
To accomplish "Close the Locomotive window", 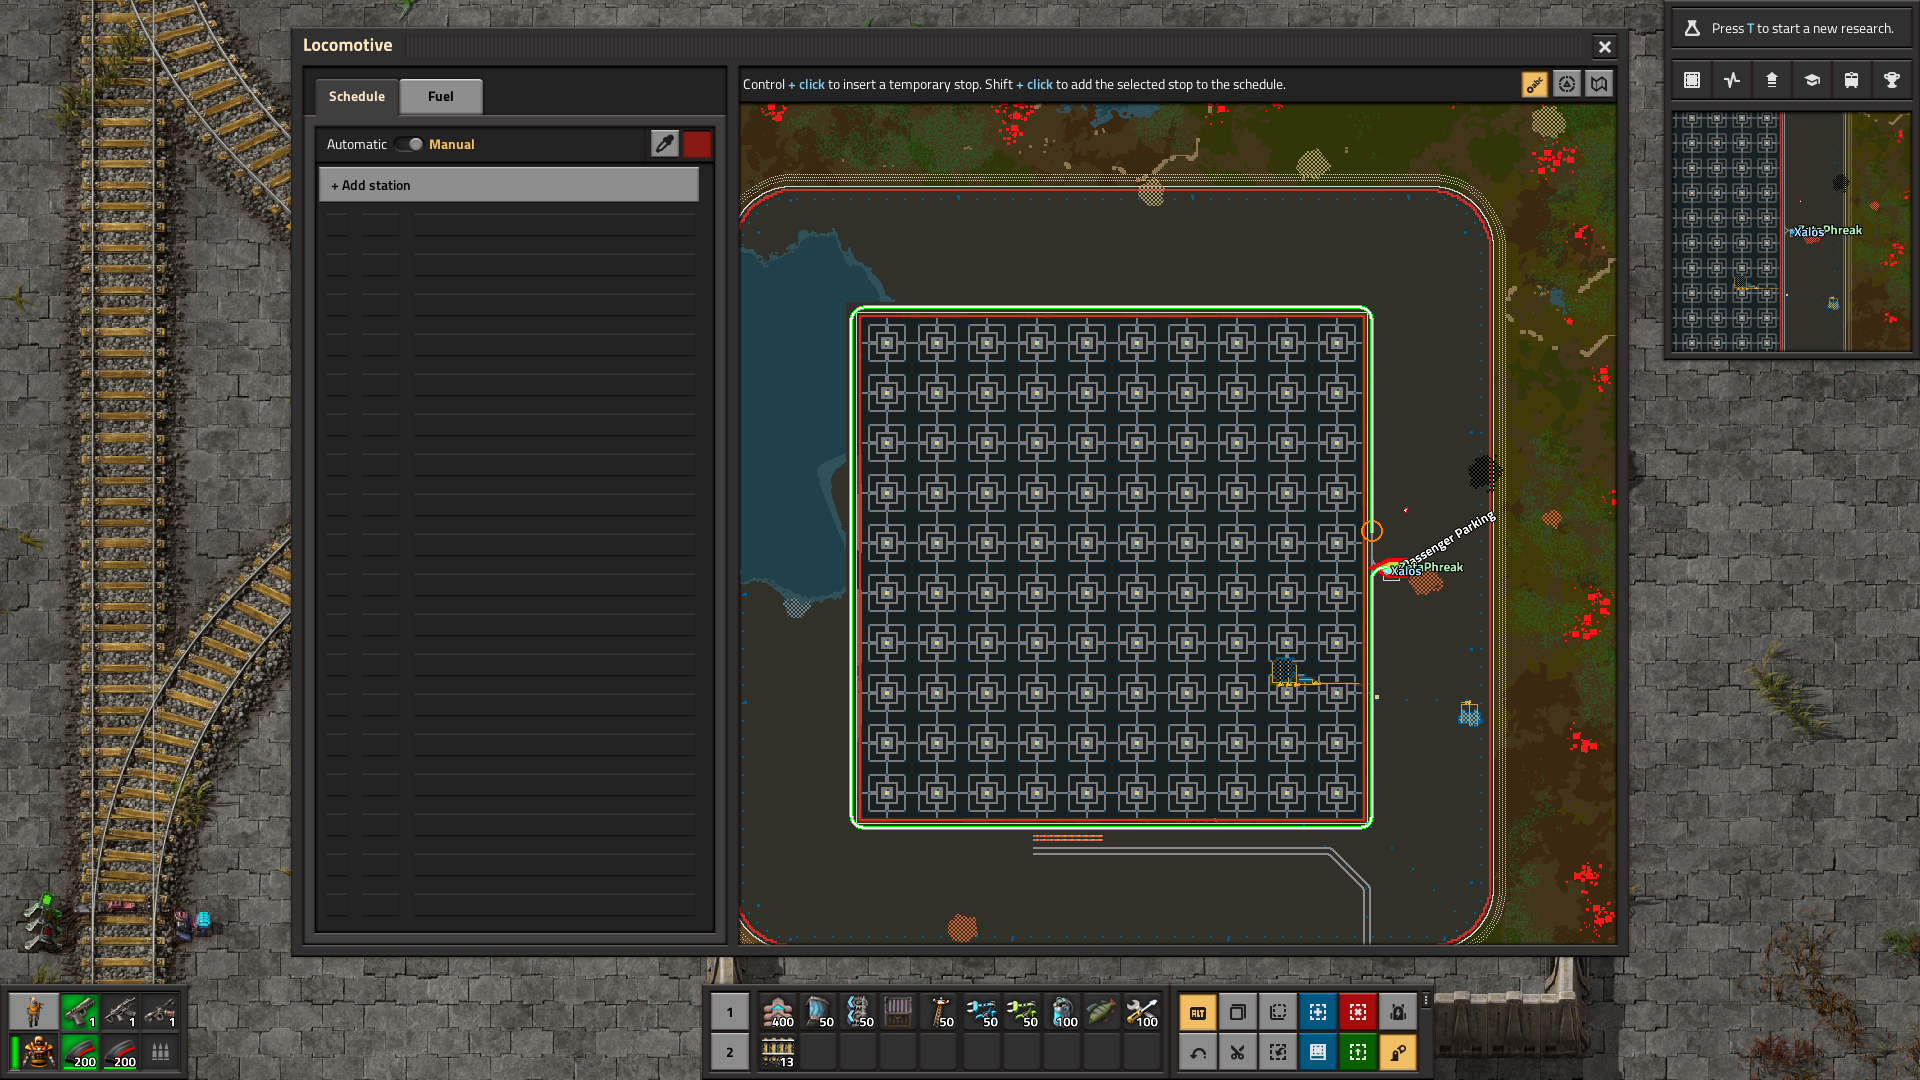I will point(1604,46).
